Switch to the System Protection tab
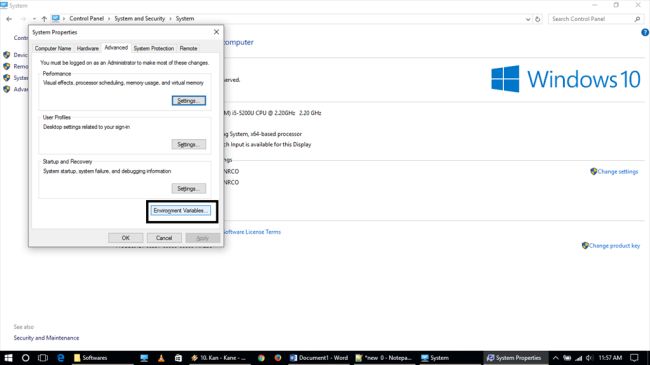This screenshot has width=650, height=365. point(154,49)
